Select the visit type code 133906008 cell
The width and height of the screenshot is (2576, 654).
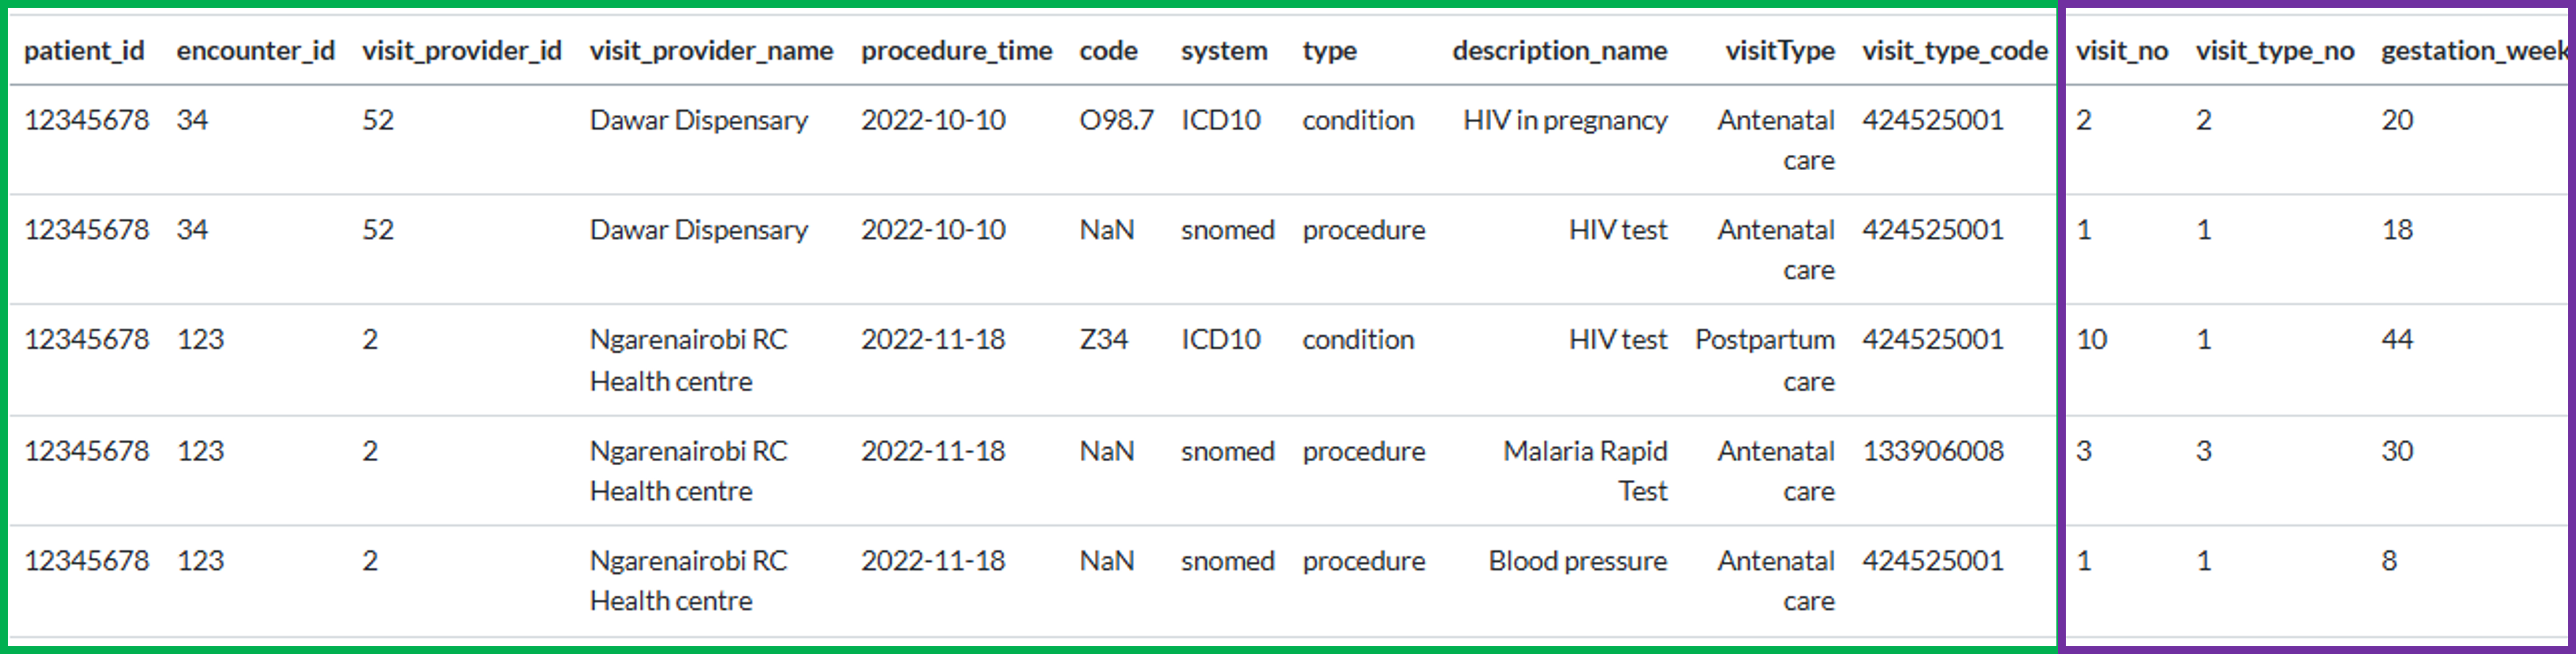point(1932,451)
